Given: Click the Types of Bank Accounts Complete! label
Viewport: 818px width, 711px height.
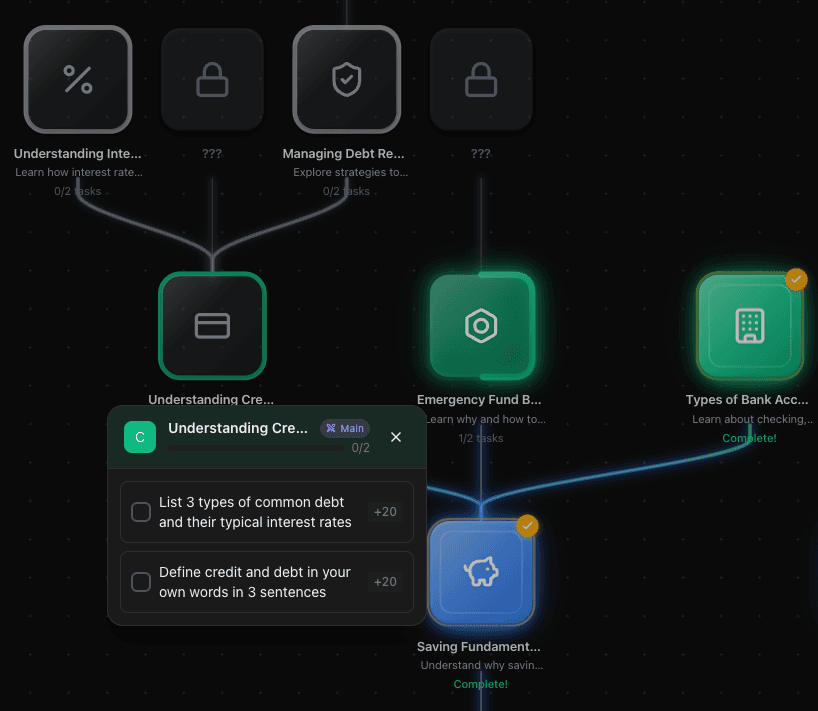Looking at the screenshot, I should click(x=749, y=438).
